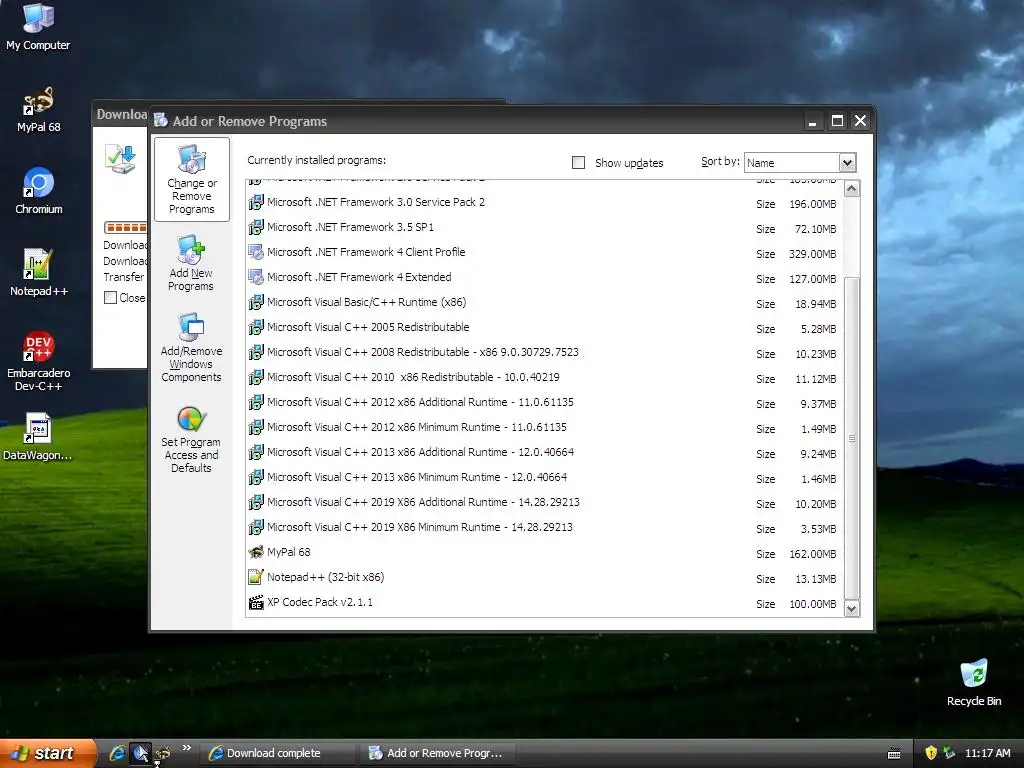Select Add New Programs sidebar icon

[191, 263]
